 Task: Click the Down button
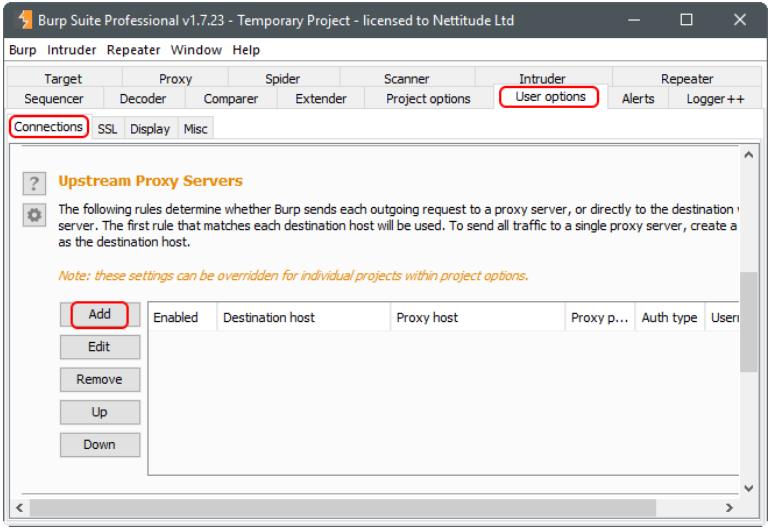[99, 445]
